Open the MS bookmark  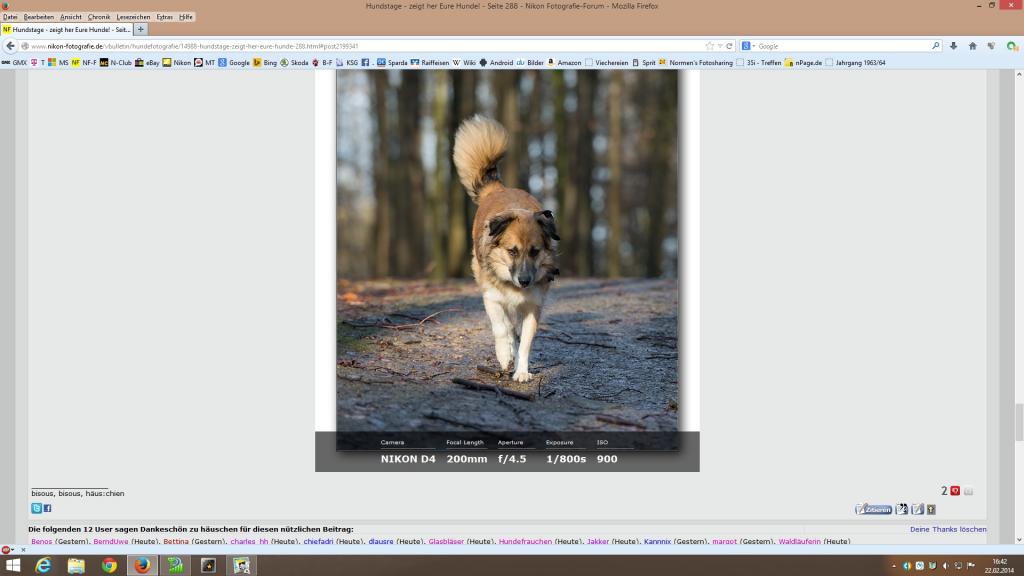[x=58, y=63]
